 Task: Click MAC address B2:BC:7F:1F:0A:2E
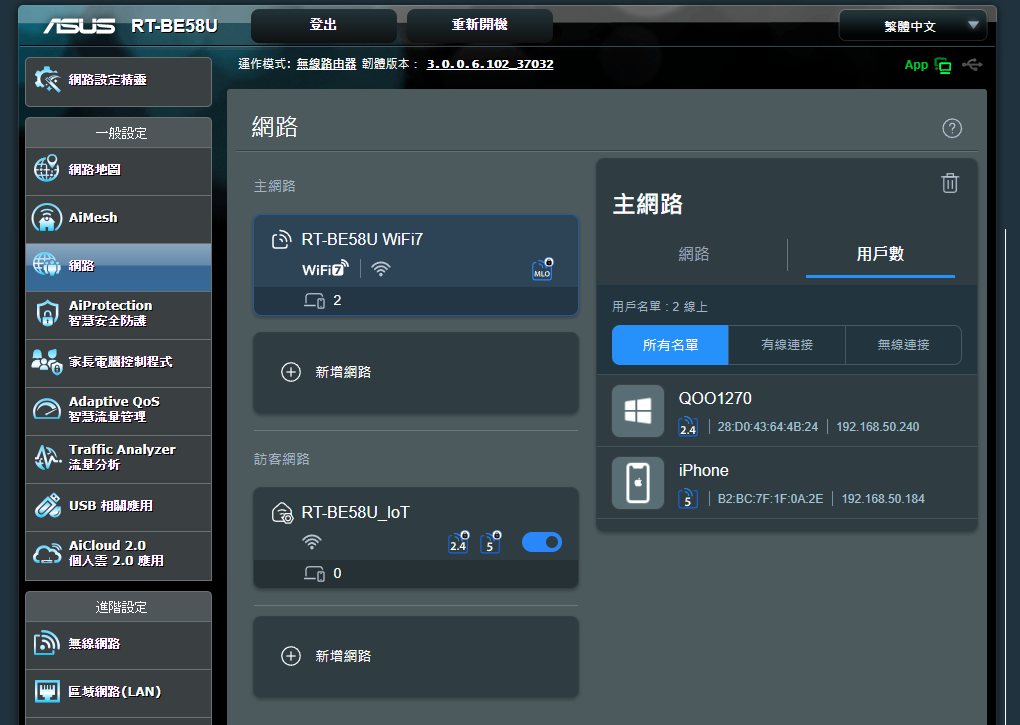click(770, 499)
